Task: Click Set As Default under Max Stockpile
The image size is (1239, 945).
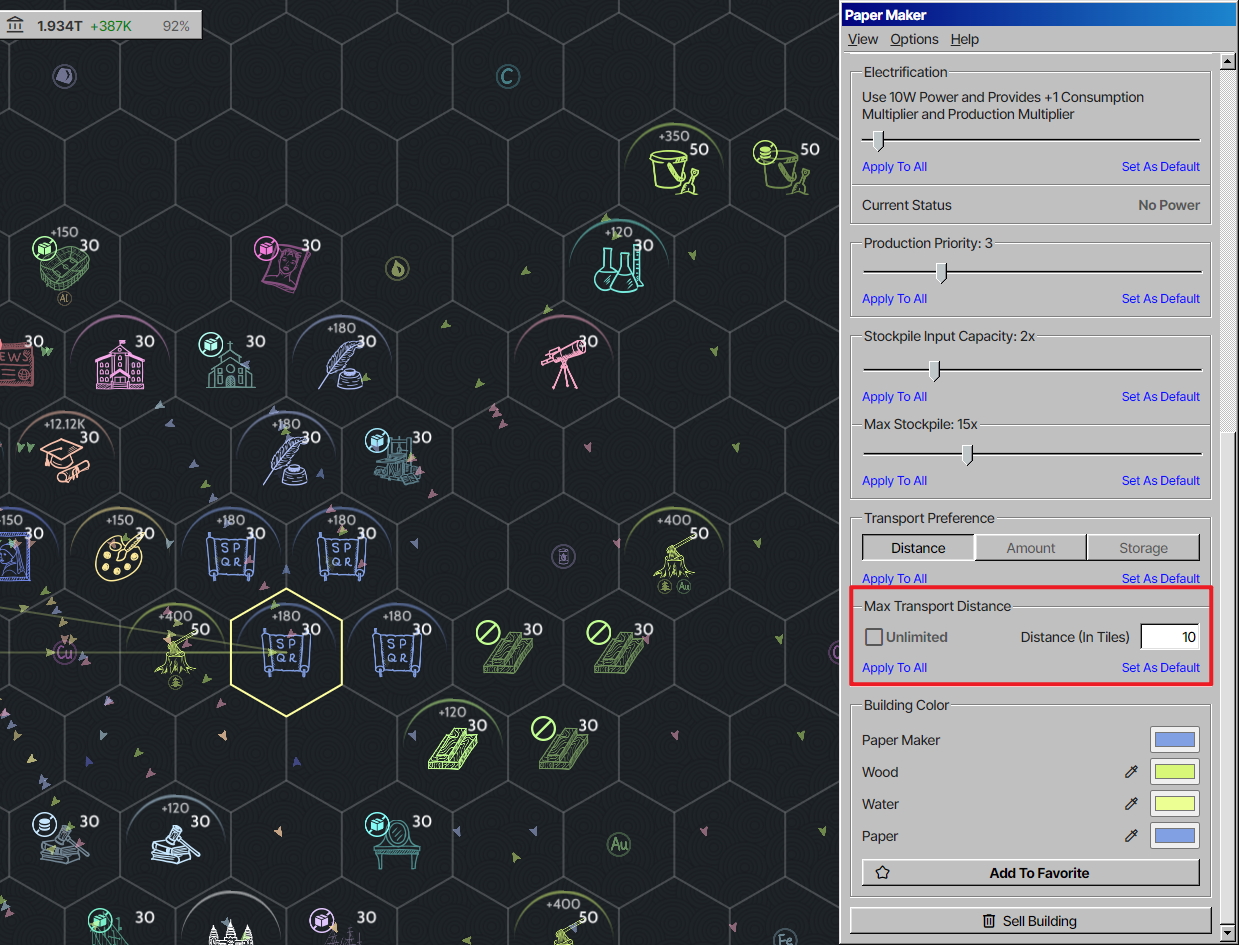Action: pos(1160,481)
